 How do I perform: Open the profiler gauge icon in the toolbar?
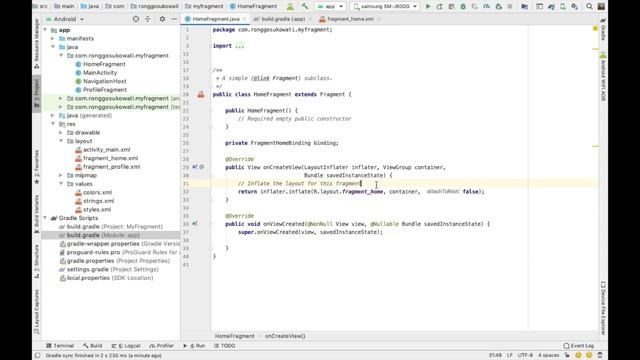(x=487, y=7)
